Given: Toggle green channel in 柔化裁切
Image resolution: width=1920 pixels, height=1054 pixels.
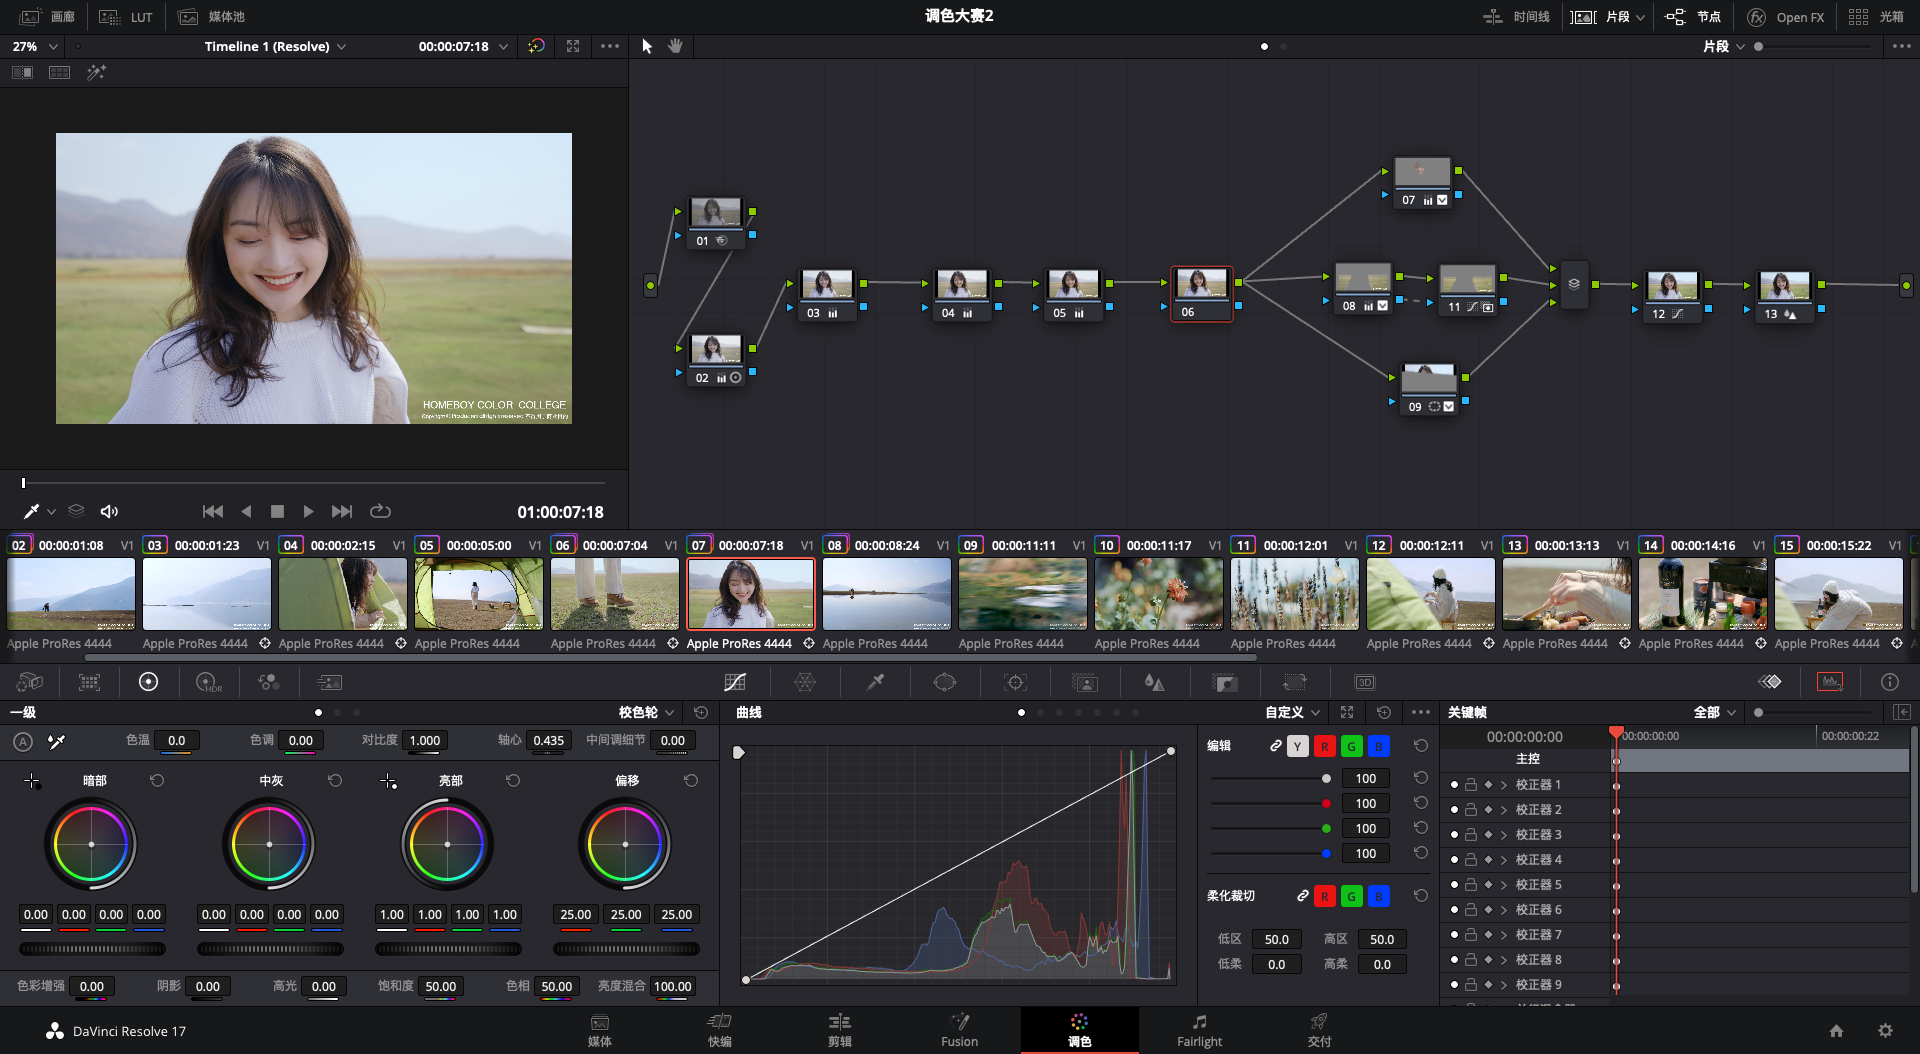Looking at the screenshot, I should click(x=1351, y=896).
